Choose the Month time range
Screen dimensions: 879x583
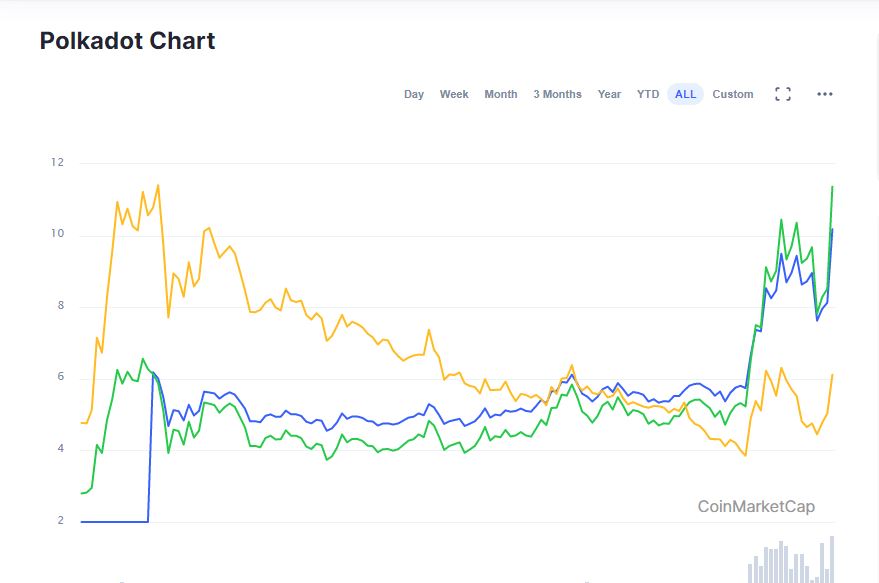tap(501, 94)
